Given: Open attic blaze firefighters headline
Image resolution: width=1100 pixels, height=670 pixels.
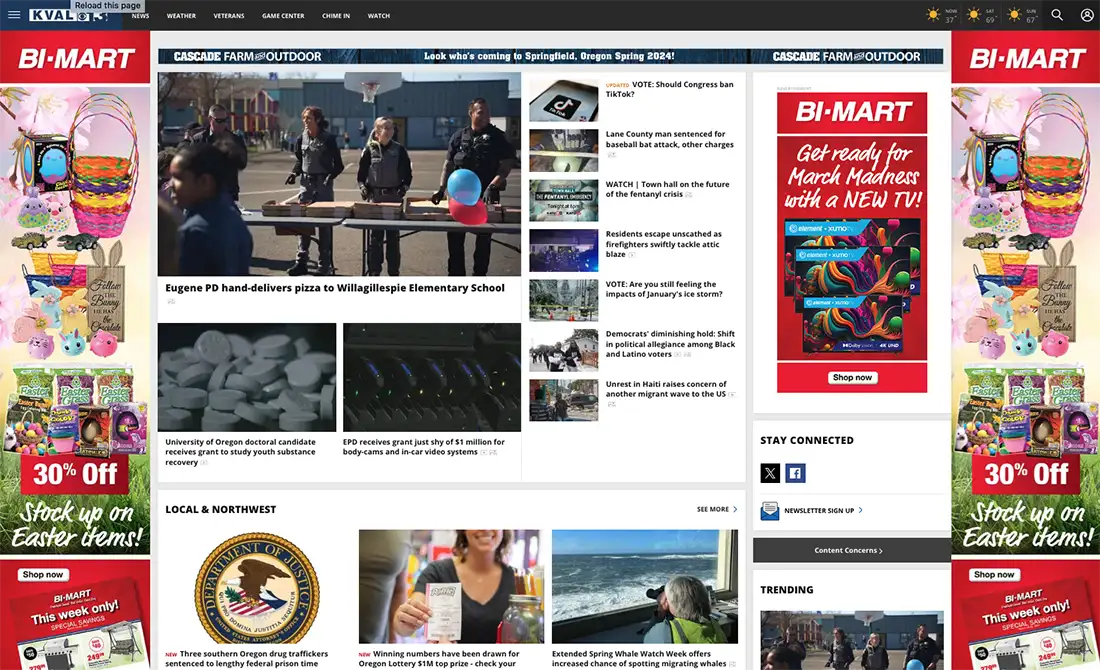Looking at the screenshot, I should (x=663, y=243).
